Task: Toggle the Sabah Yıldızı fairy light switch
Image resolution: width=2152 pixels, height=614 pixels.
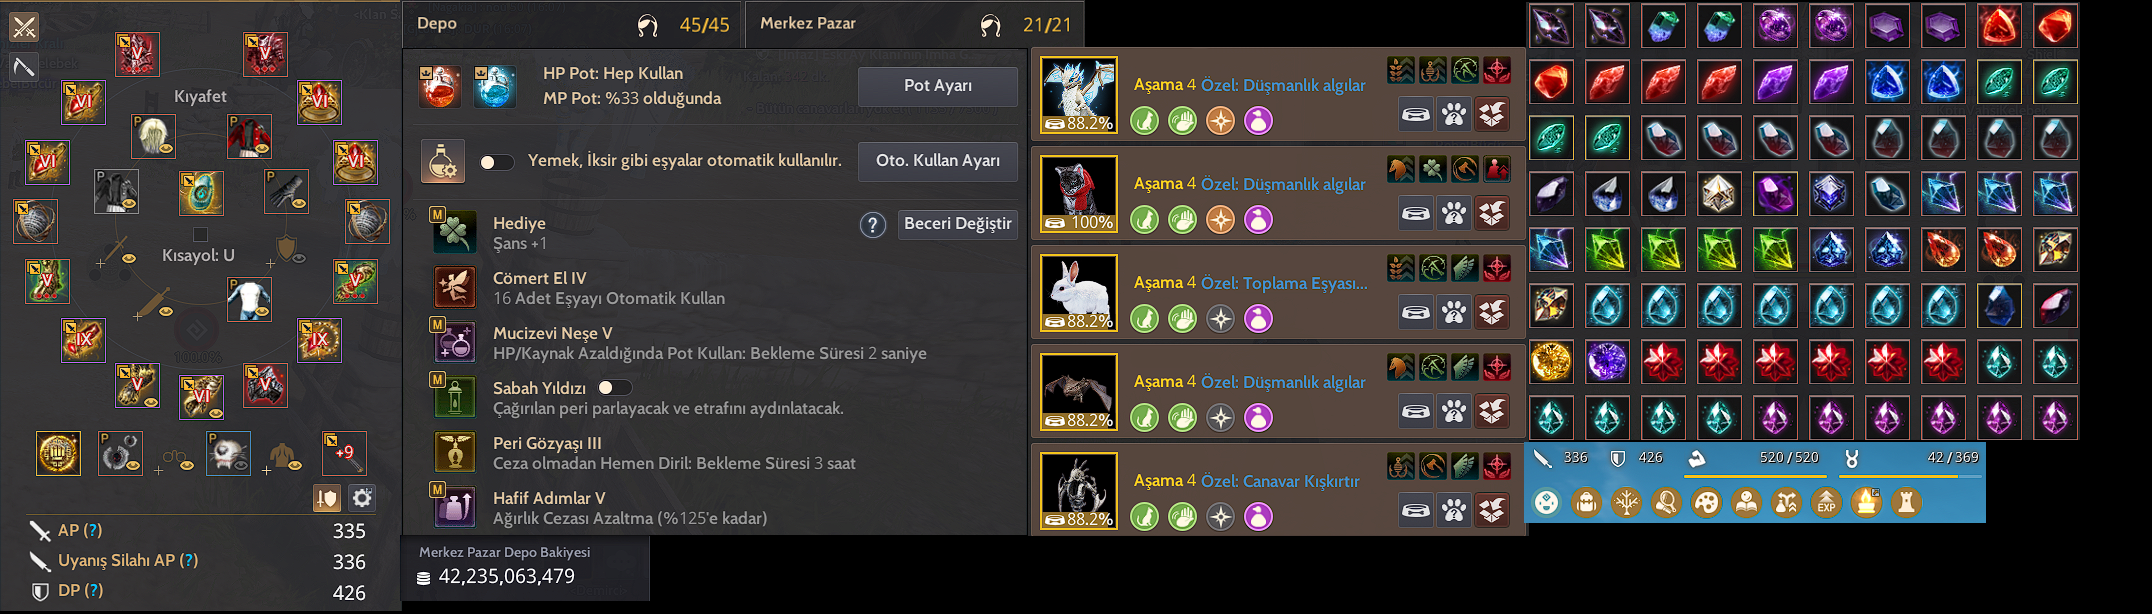Action: coord(614,387)
